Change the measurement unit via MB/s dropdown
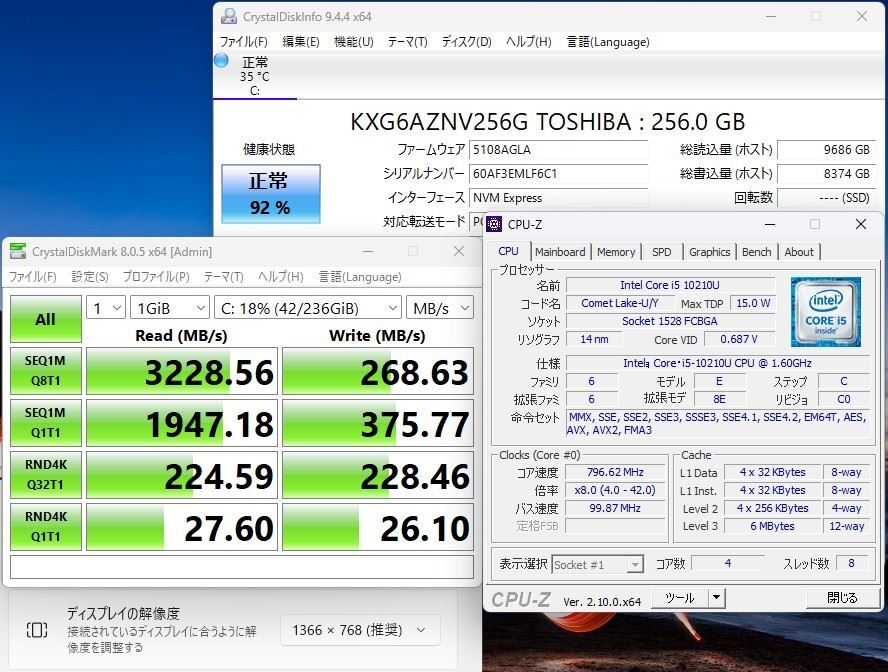The image size is (888, 672). coord(440,308)
